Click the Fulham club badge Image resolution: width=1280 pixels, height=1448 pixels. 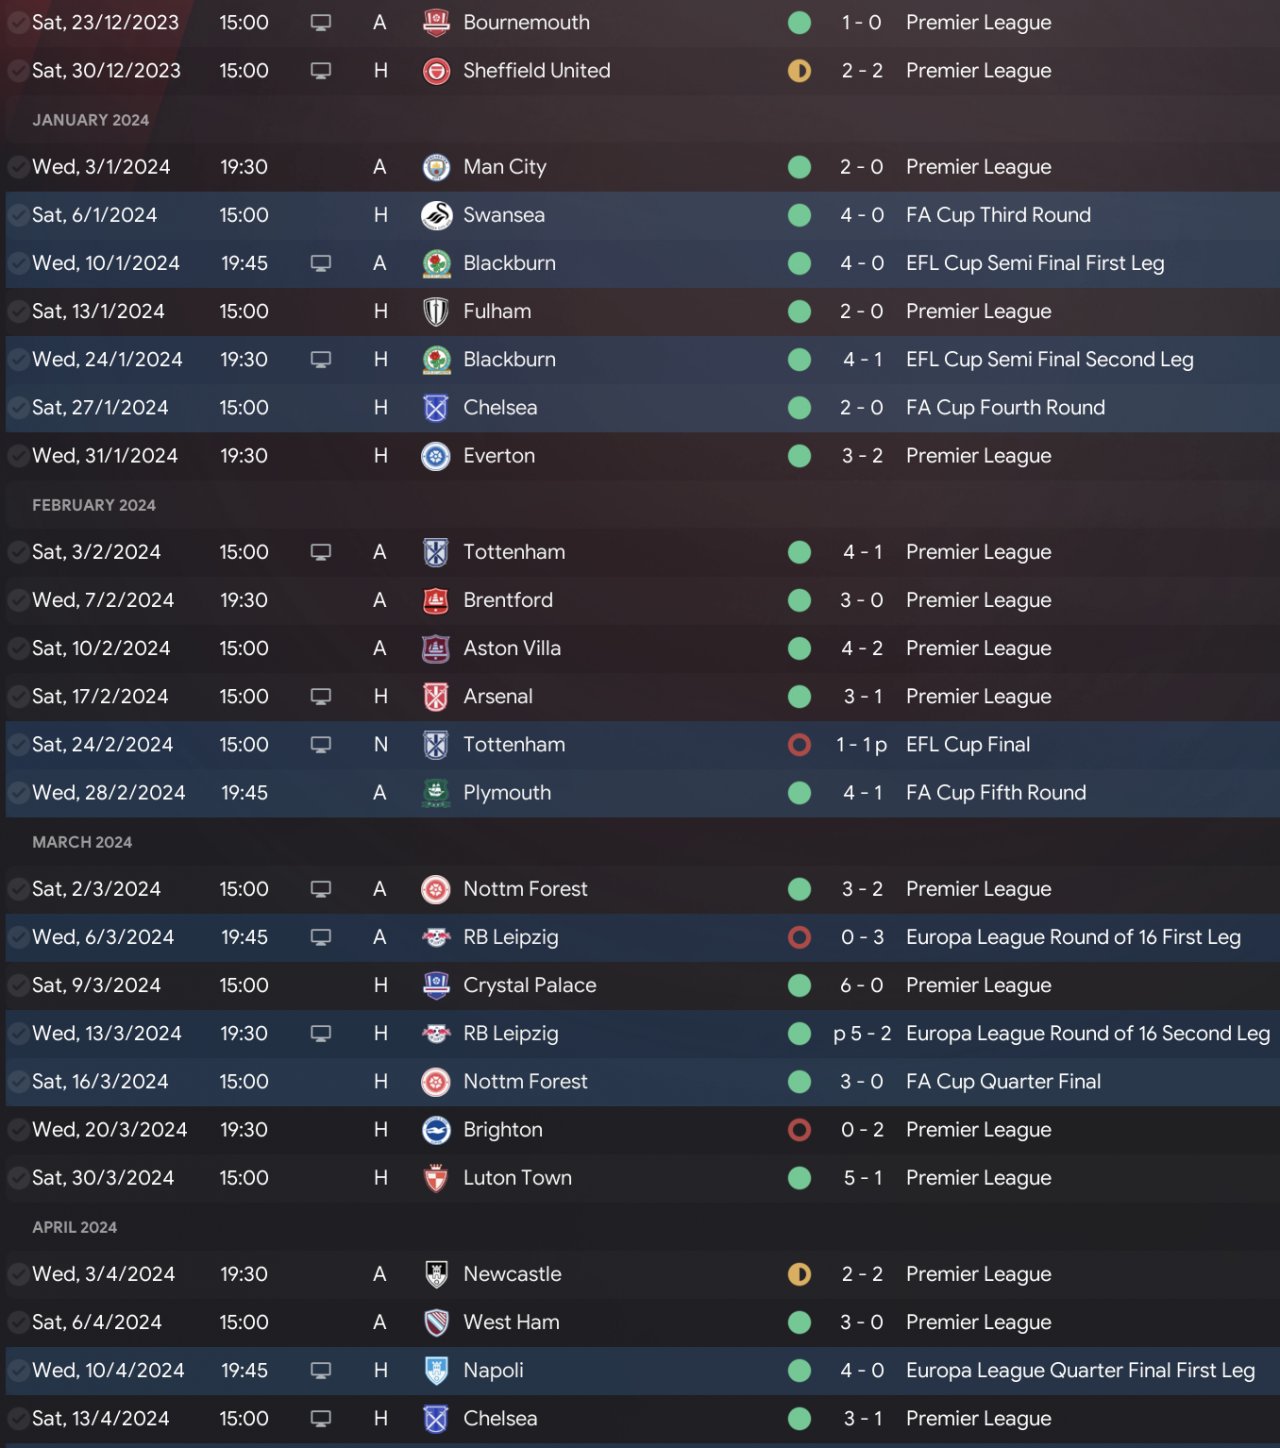pyautogui.click(x=436, y=312)
